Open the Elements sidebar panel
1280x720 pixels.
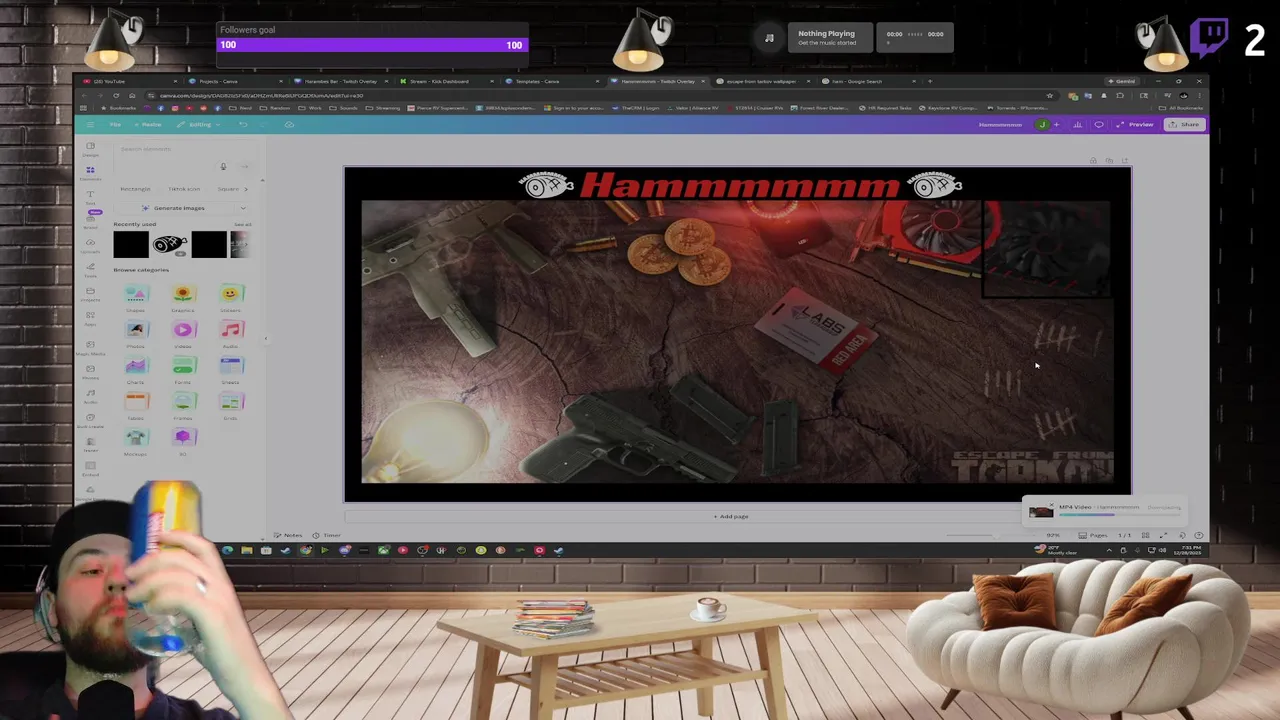pyautogui.click(x=90, y=173)
